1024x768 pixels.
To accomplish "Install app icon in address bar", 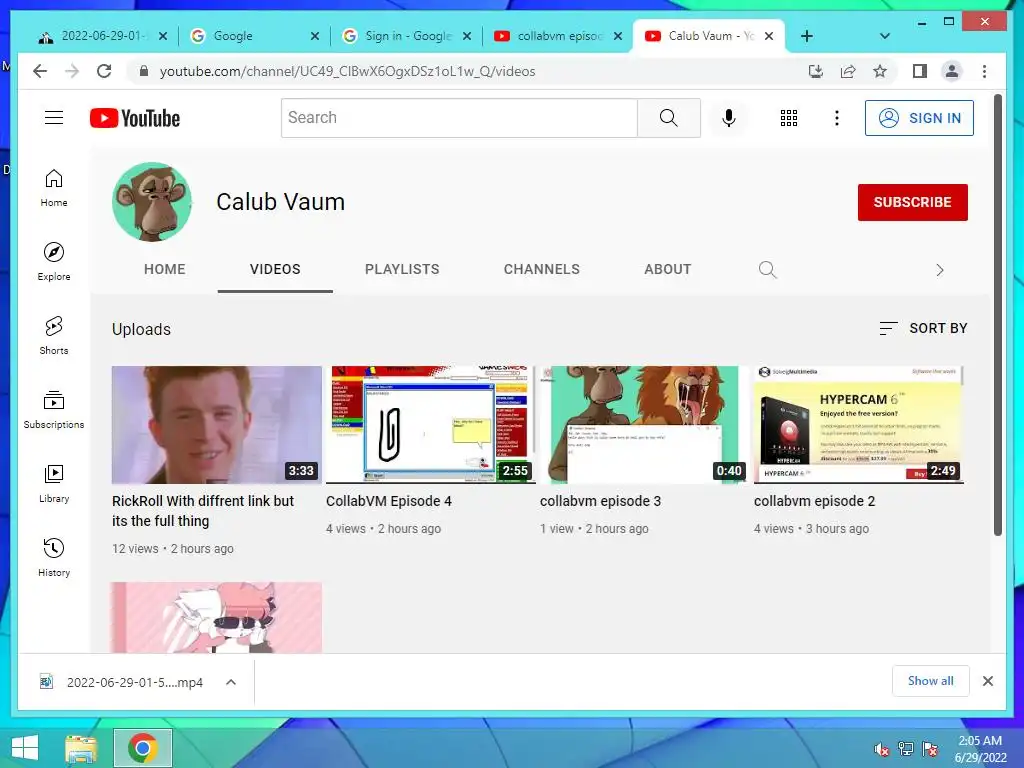I will coord(816,71).
